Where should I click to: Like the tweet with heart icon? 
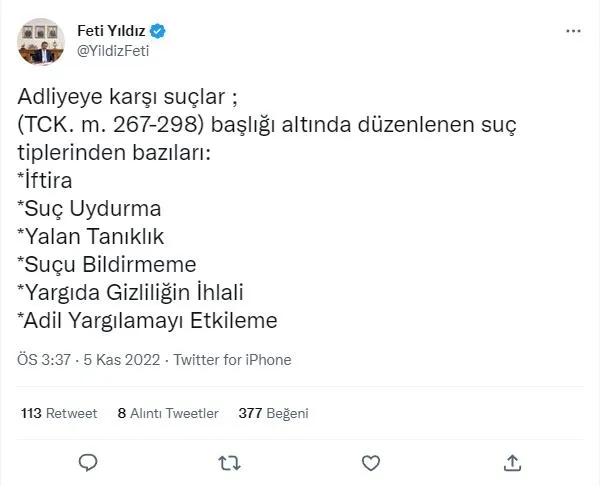coord(370,461)
